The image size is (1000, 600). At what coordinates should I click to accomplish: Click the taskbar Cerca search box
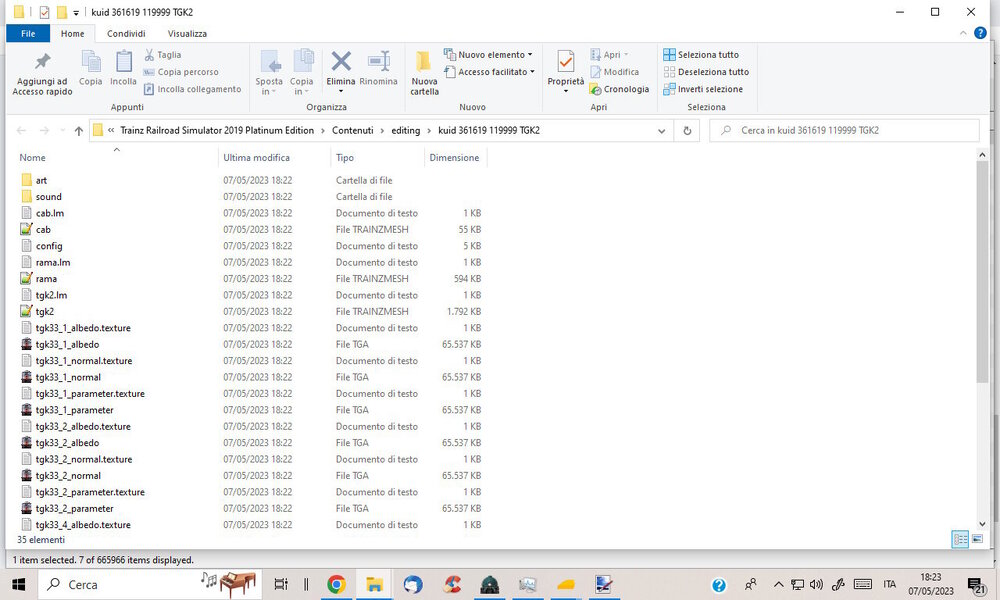(x=150, y=585)
